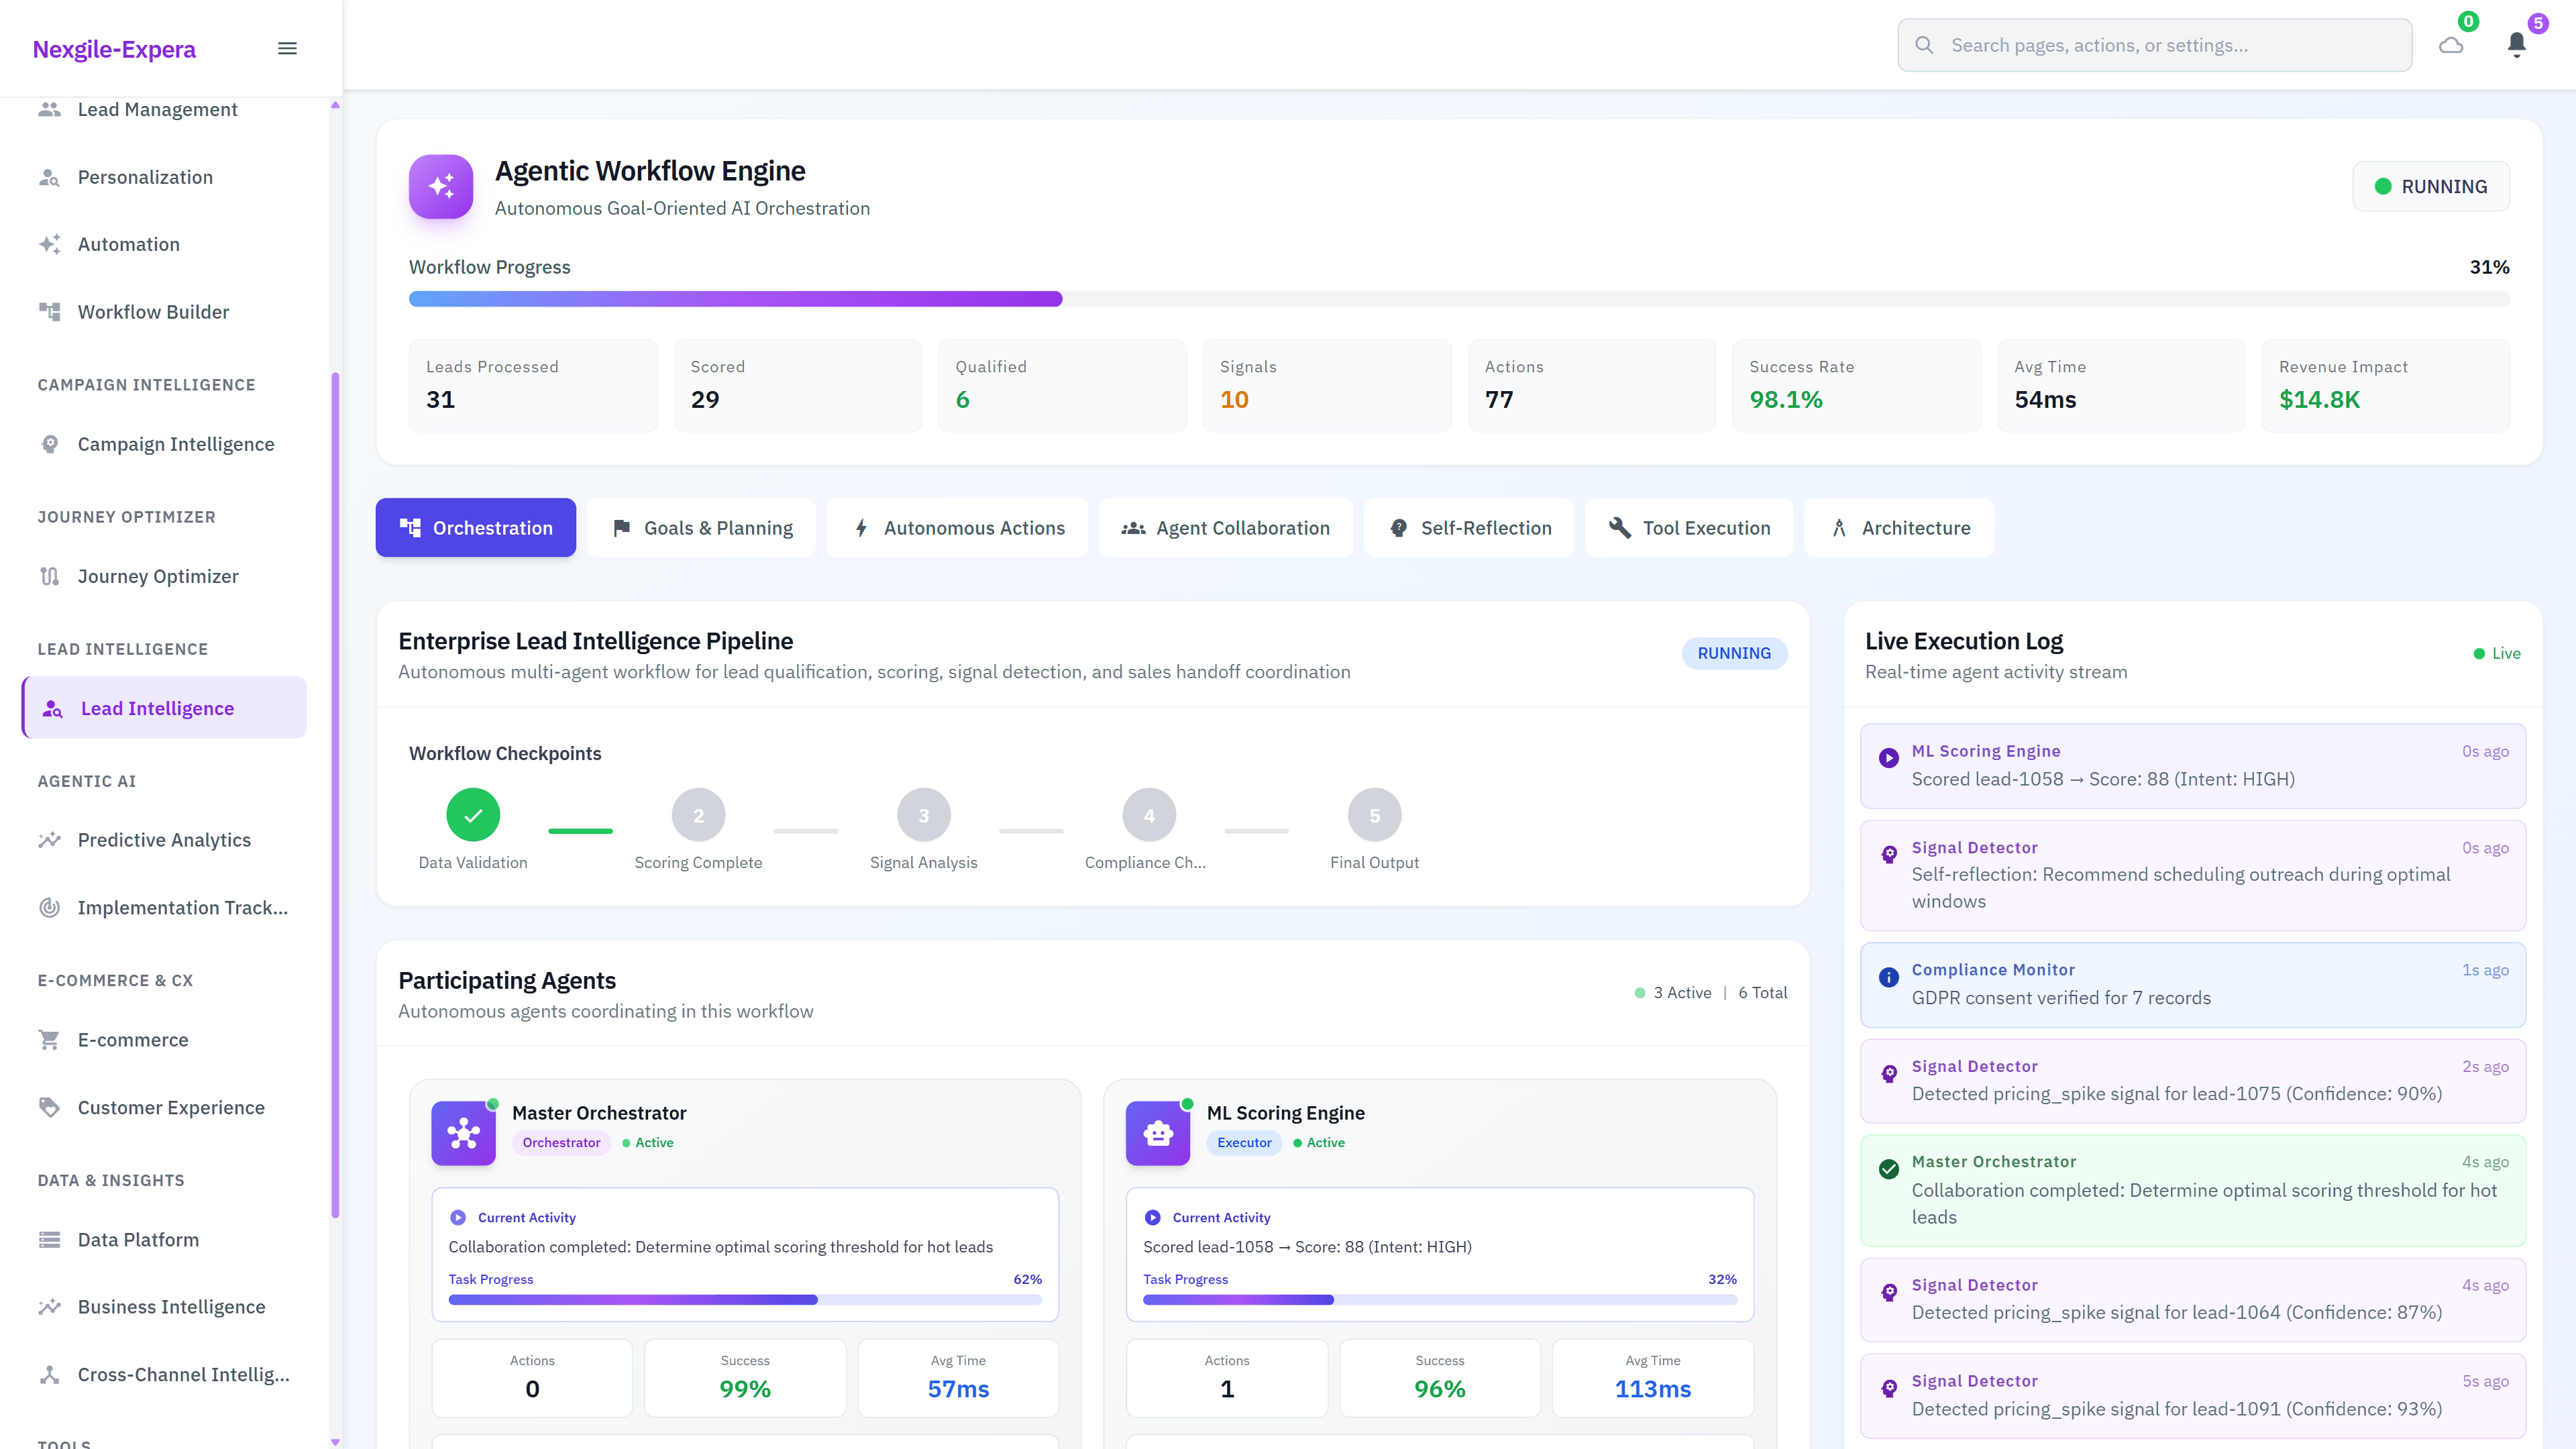Switch to the Agent Collaboration tab
The width and height of the screenshot is (2576, 1449).
tap(1226, 527)
